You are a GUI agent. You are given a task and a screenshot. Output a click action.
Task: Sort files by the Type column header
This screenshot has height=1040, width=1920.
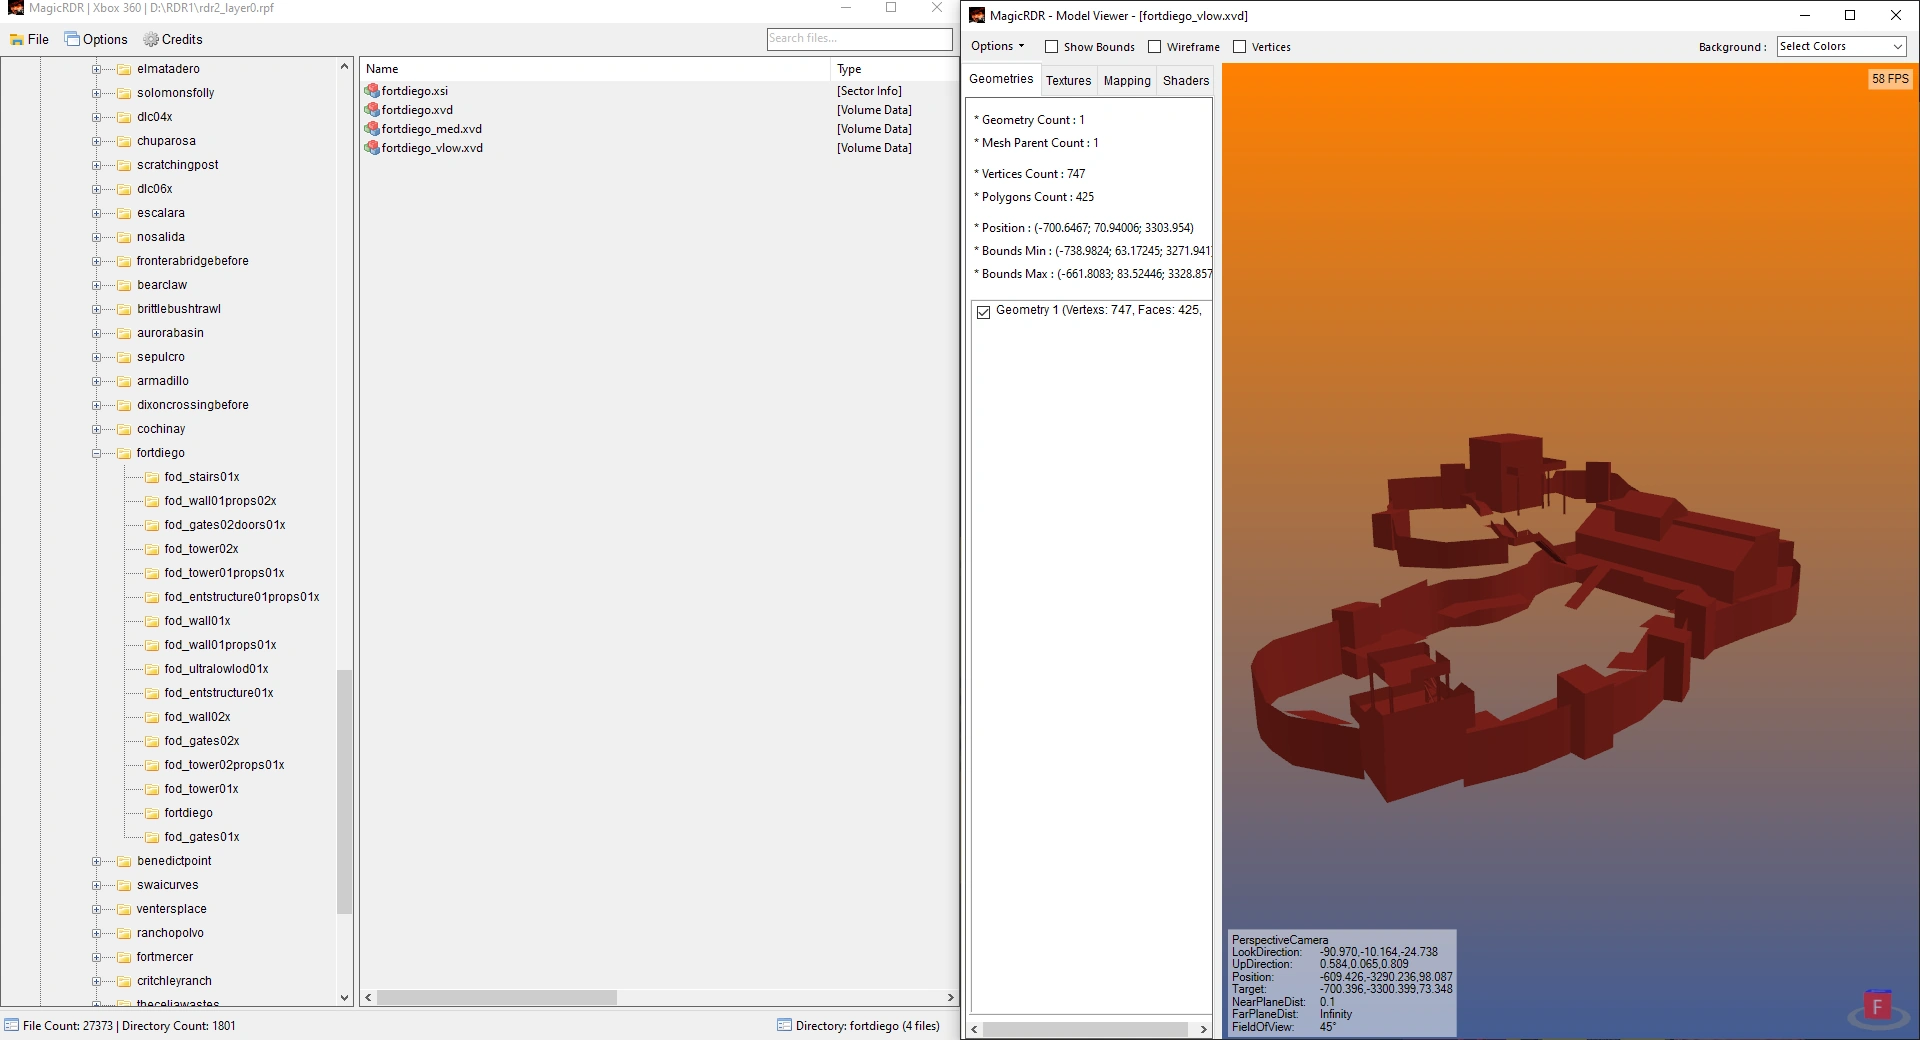coord(894,69)
